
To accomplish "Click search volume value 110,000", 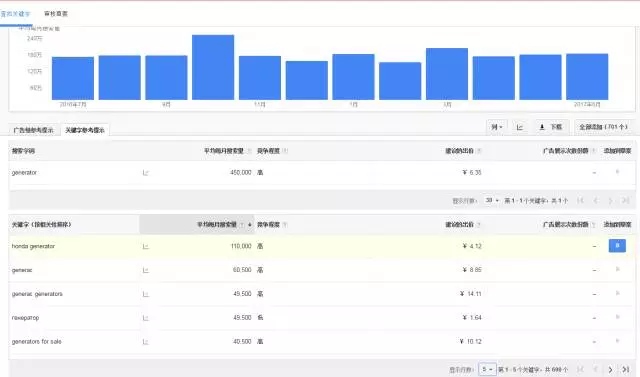I will tap(241, 246).
